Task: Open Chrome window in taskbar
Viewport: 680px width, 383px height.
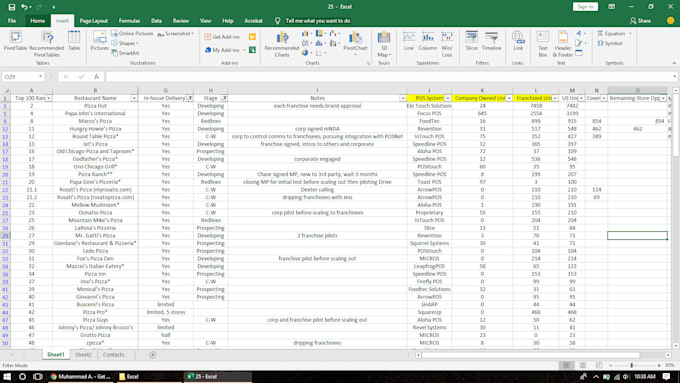Action: (x=81, y=376)
